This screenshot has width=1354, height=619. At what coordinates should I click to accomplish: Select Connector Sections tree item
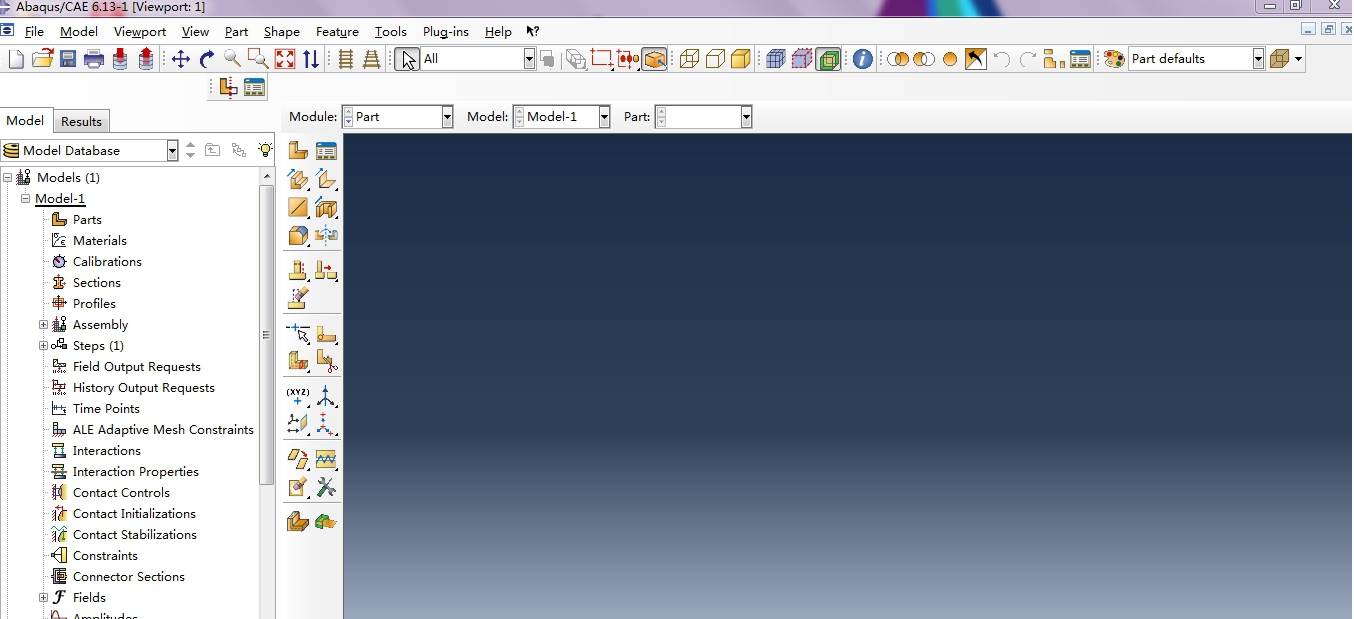point(129,577)
